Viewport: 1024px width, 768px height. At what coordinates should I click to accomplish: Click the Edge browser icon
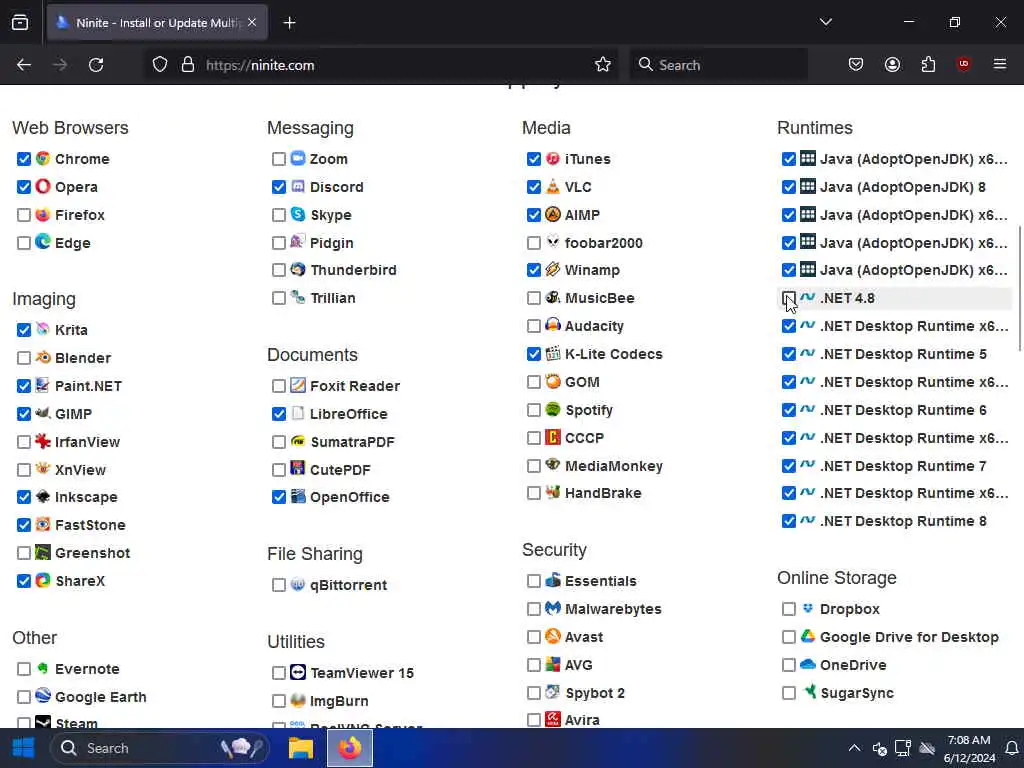click(x=43, y=242)
